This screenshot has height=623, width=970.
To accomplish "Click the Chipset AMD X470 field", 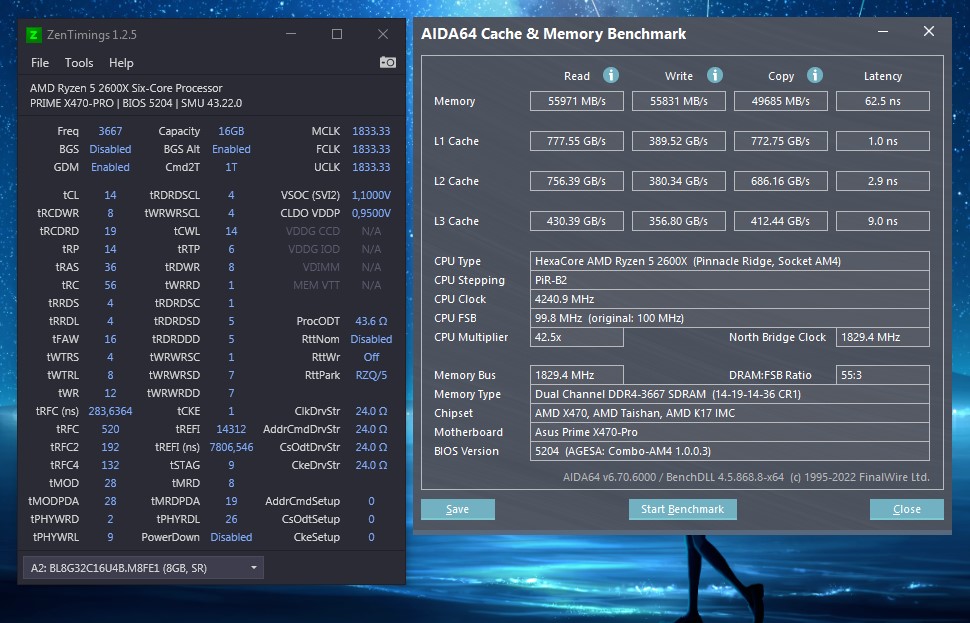I will tap(730, 413).
